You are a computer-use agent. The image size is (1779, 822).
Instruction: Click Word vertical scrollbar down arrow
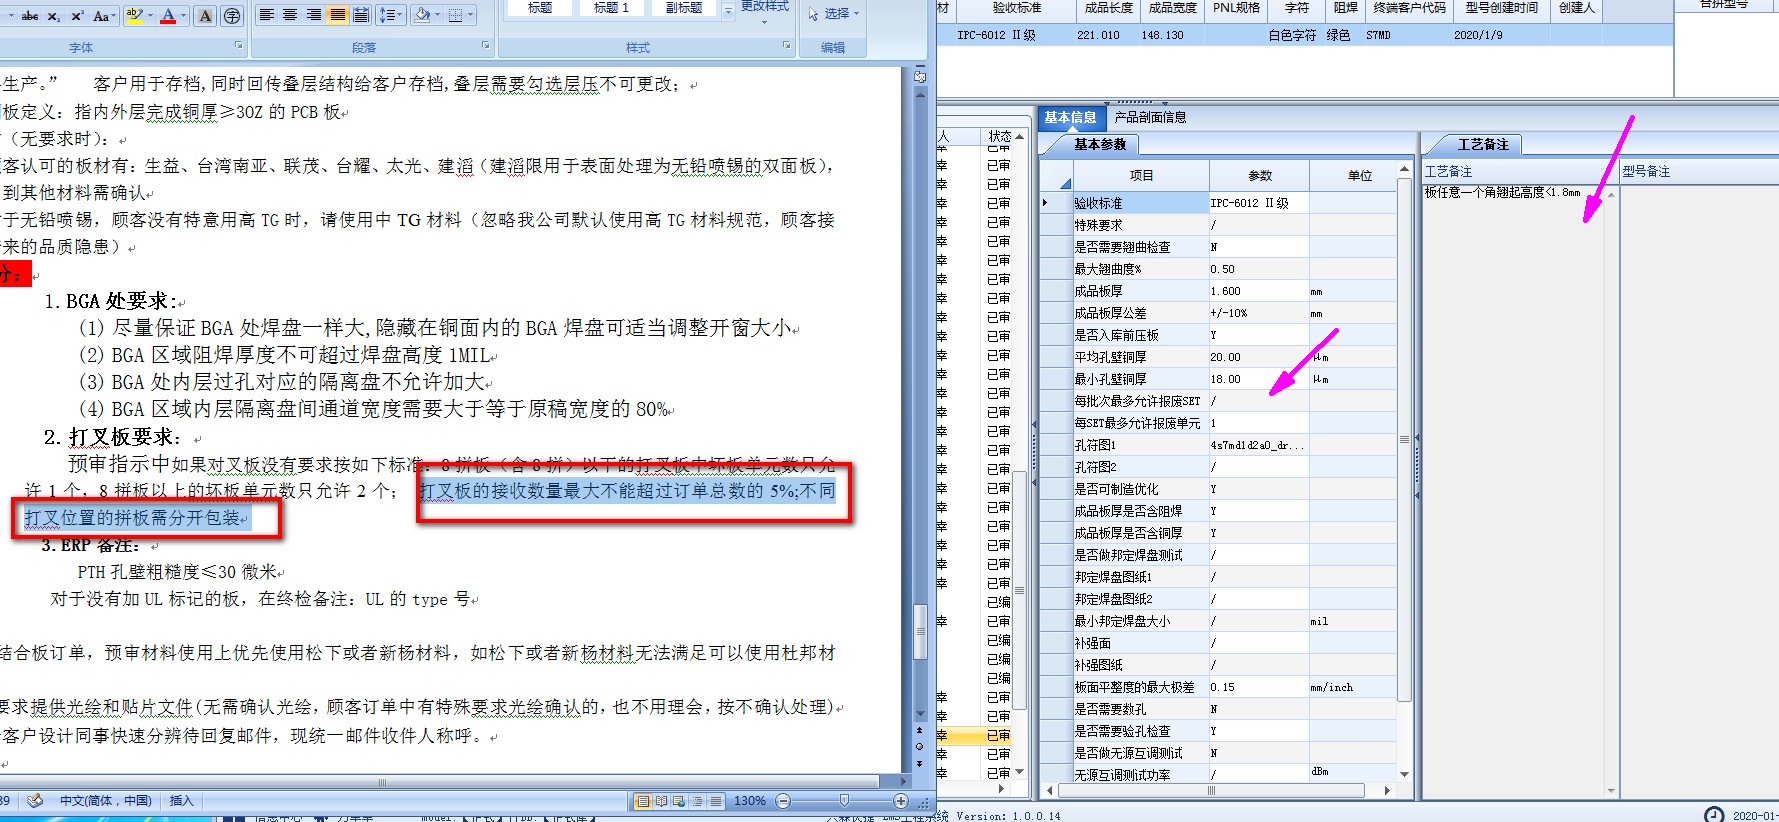click(920, 714)
